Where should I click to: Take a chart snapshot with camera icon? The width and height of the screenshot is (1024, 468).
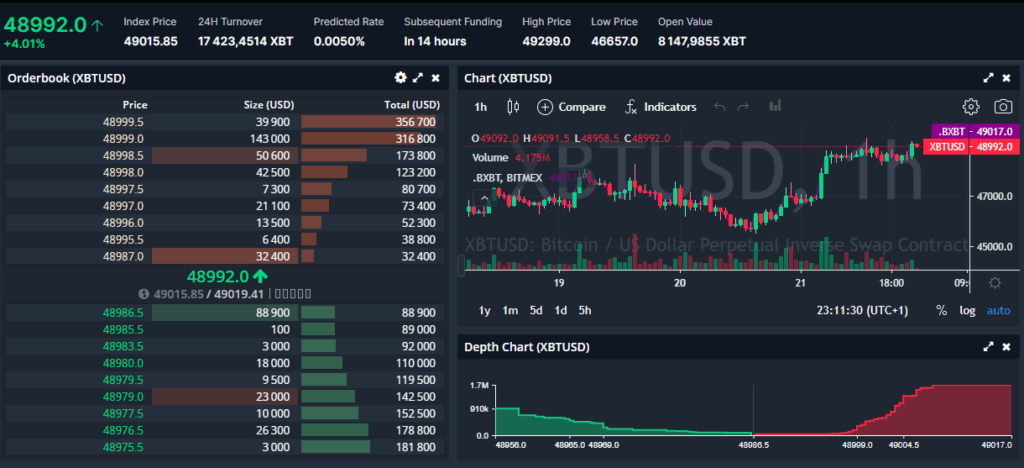point(1003,106)
